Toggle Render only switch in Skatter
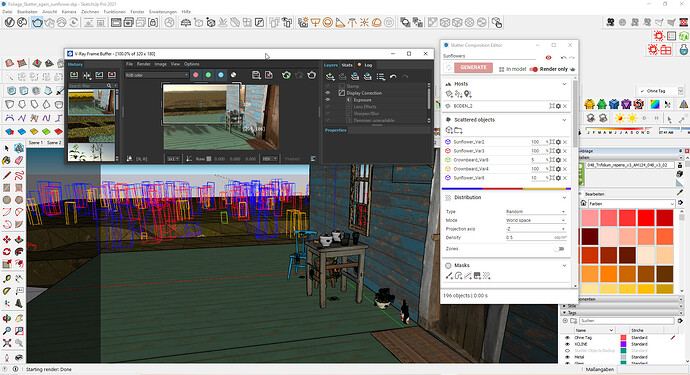690x375 pixels. 534,69
